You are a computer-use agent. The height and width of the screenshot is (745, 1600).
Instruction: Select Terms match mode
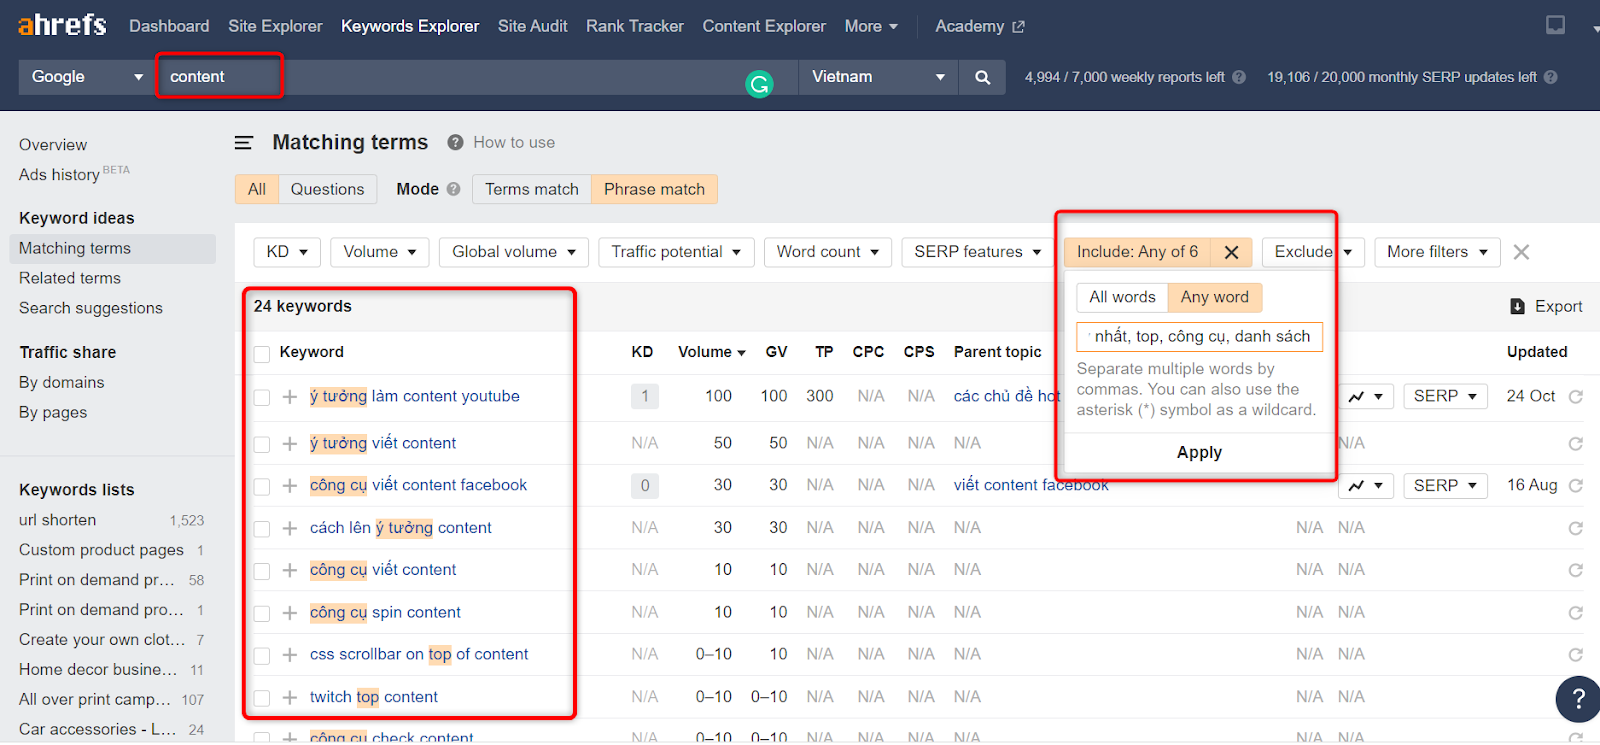click(532, 189)
